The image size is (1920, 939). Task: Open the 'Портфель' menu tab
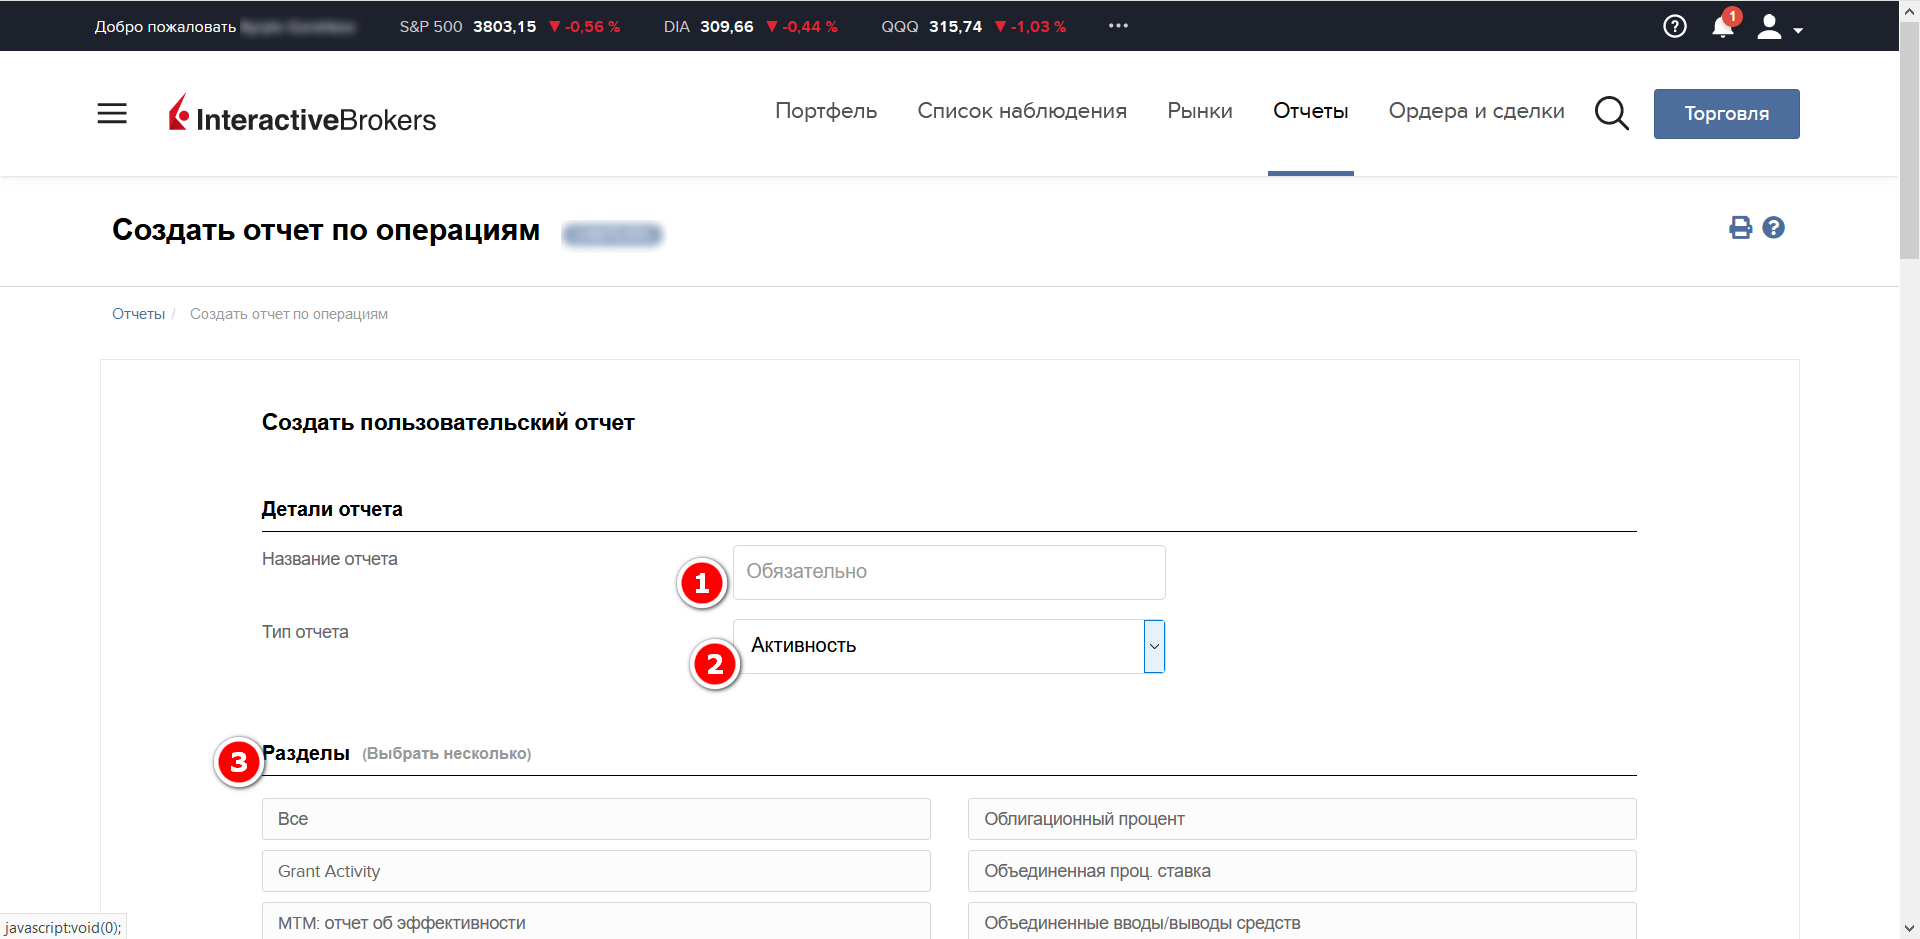point(826,111)
